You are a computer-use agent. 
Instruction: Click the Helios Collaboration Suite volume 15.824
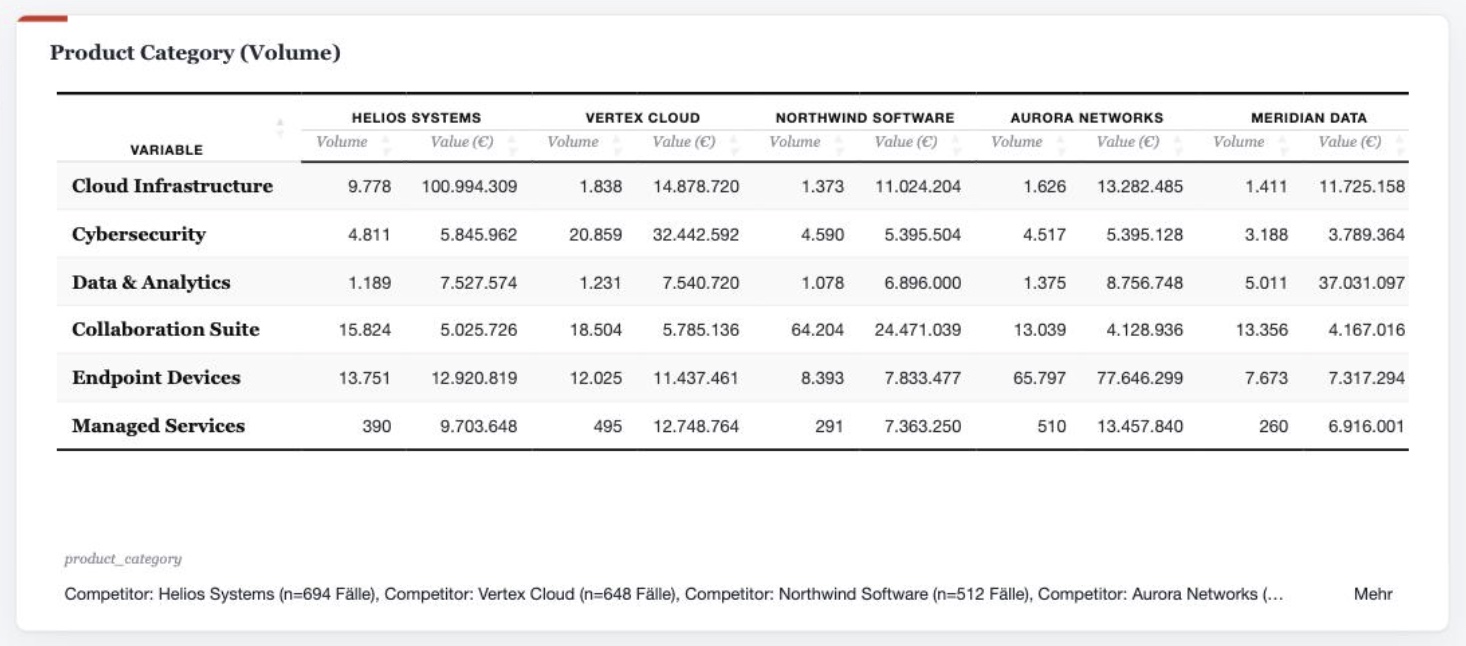[365, 329]
